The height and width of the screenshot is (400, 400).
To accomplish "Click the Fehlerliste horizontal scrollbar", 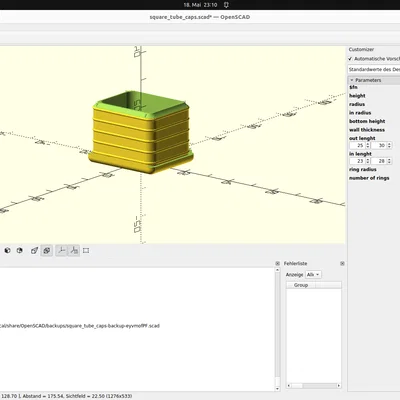I will [x=313, y=386].
